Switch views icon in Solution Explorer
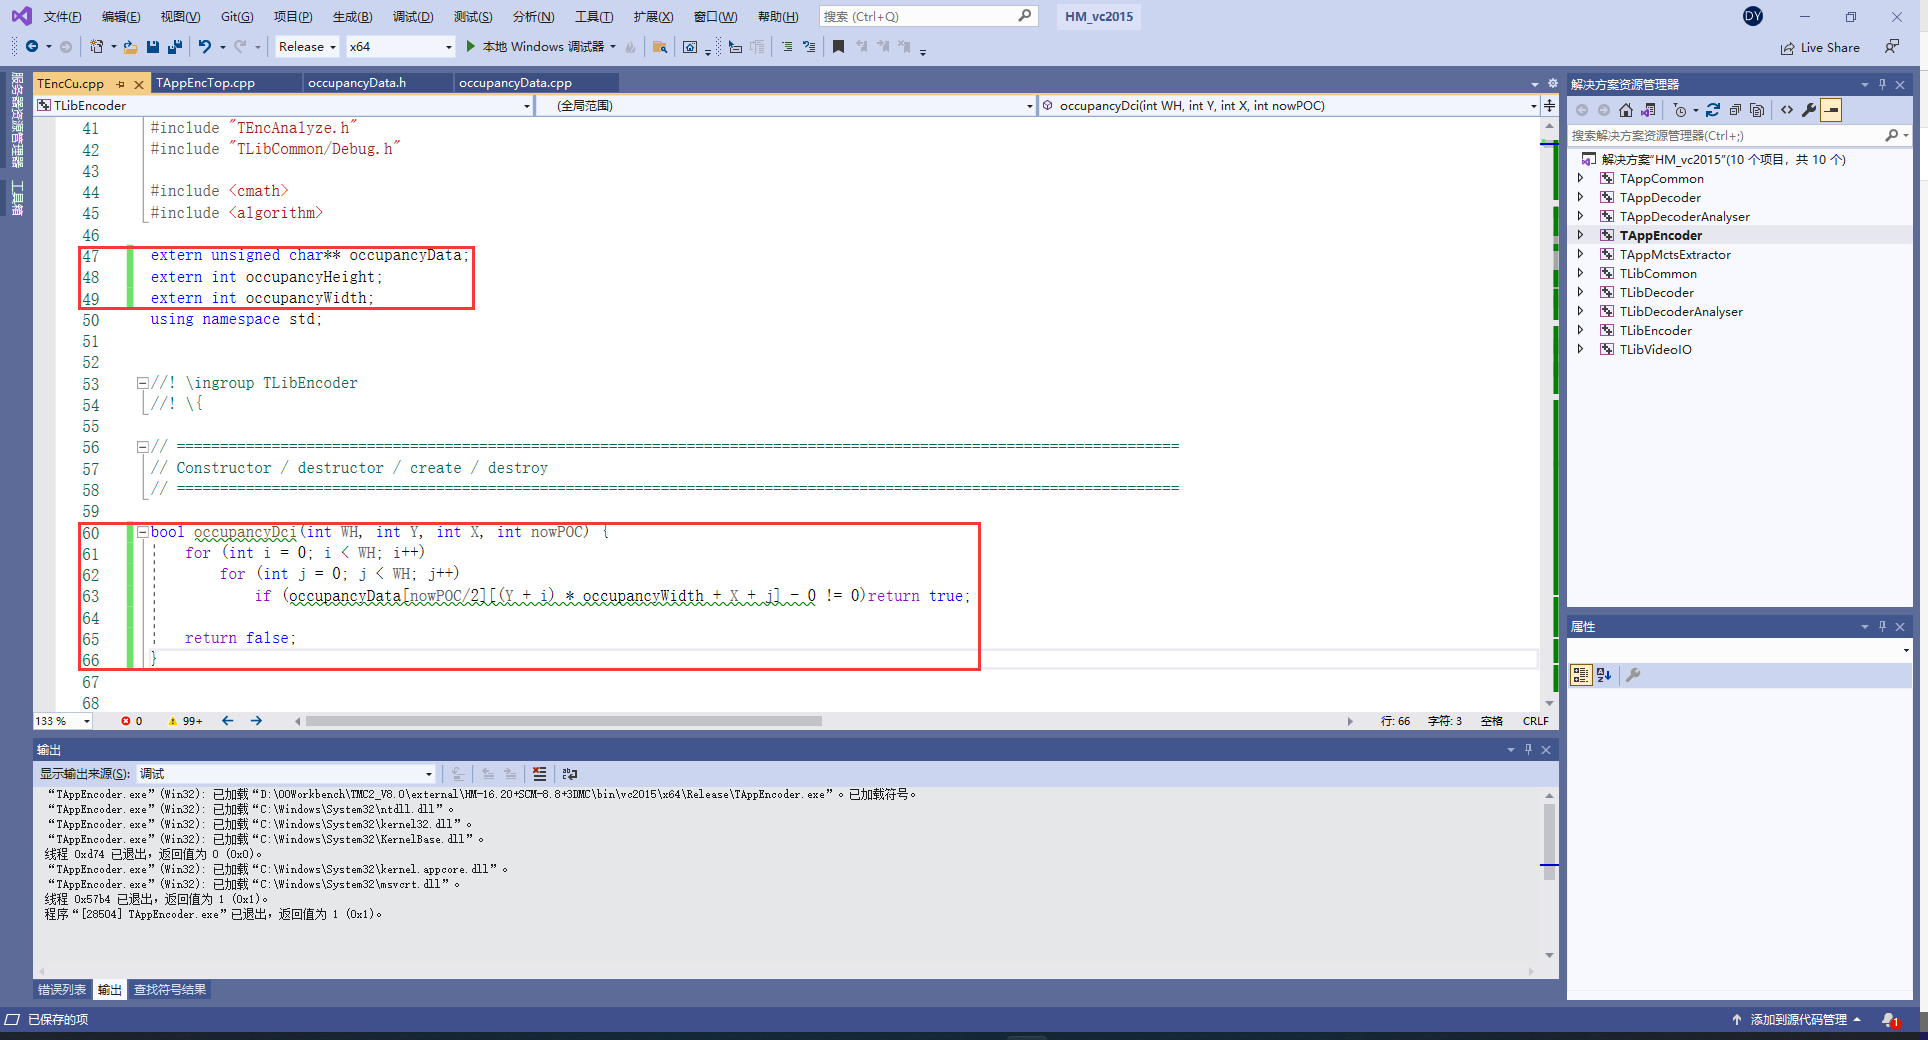Screen dimensions: 1928x1040 [1648, 110]
